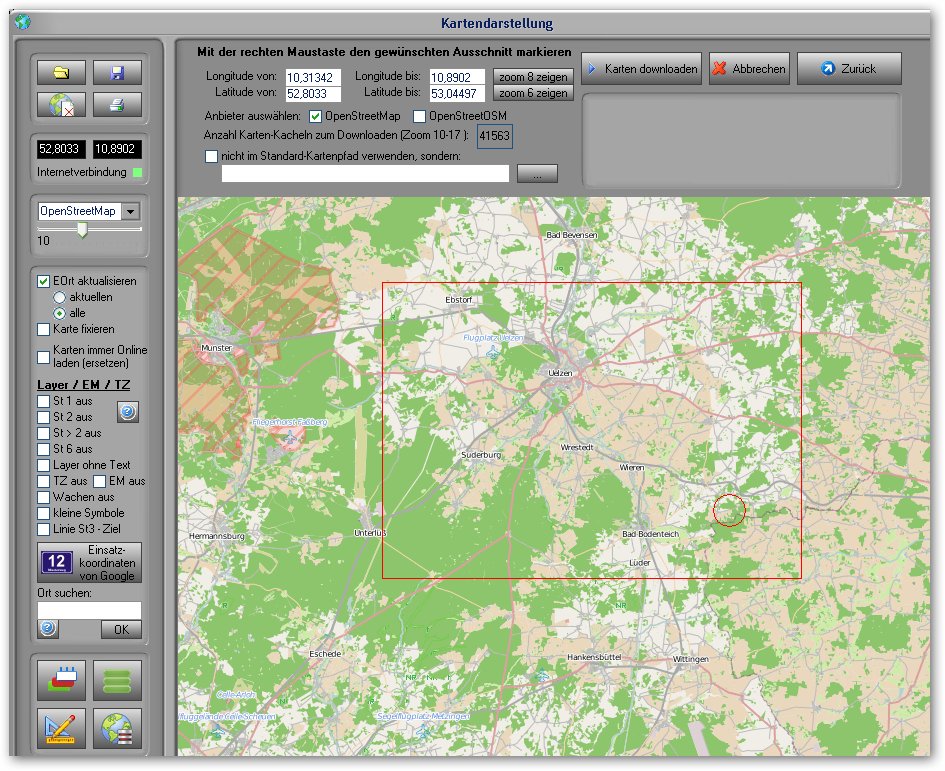945x771 pixels.
Task: Enable 'Karte fixieren' checkbox
Action: coord(43,329)
